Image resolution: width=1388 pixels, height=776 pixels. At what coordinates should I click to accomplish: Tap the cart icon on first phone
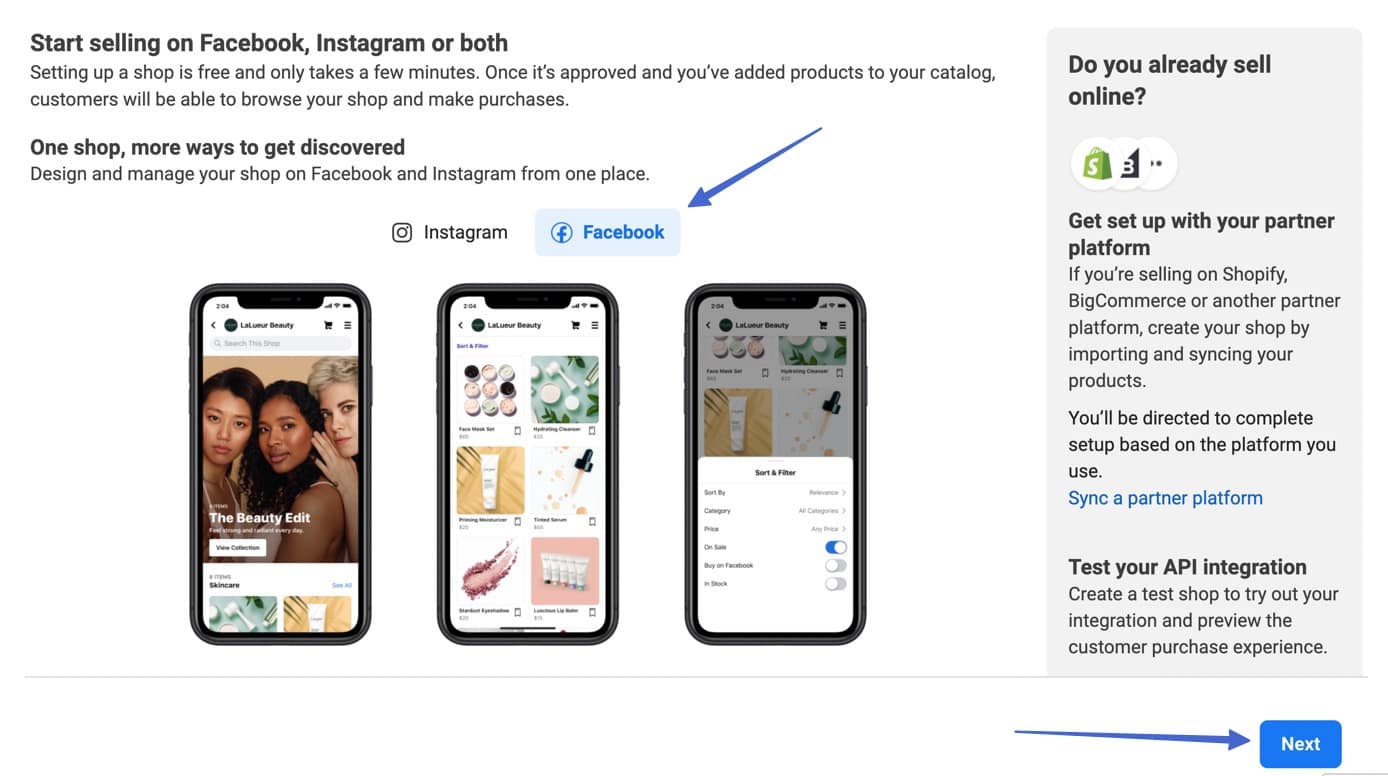[328, 325]
